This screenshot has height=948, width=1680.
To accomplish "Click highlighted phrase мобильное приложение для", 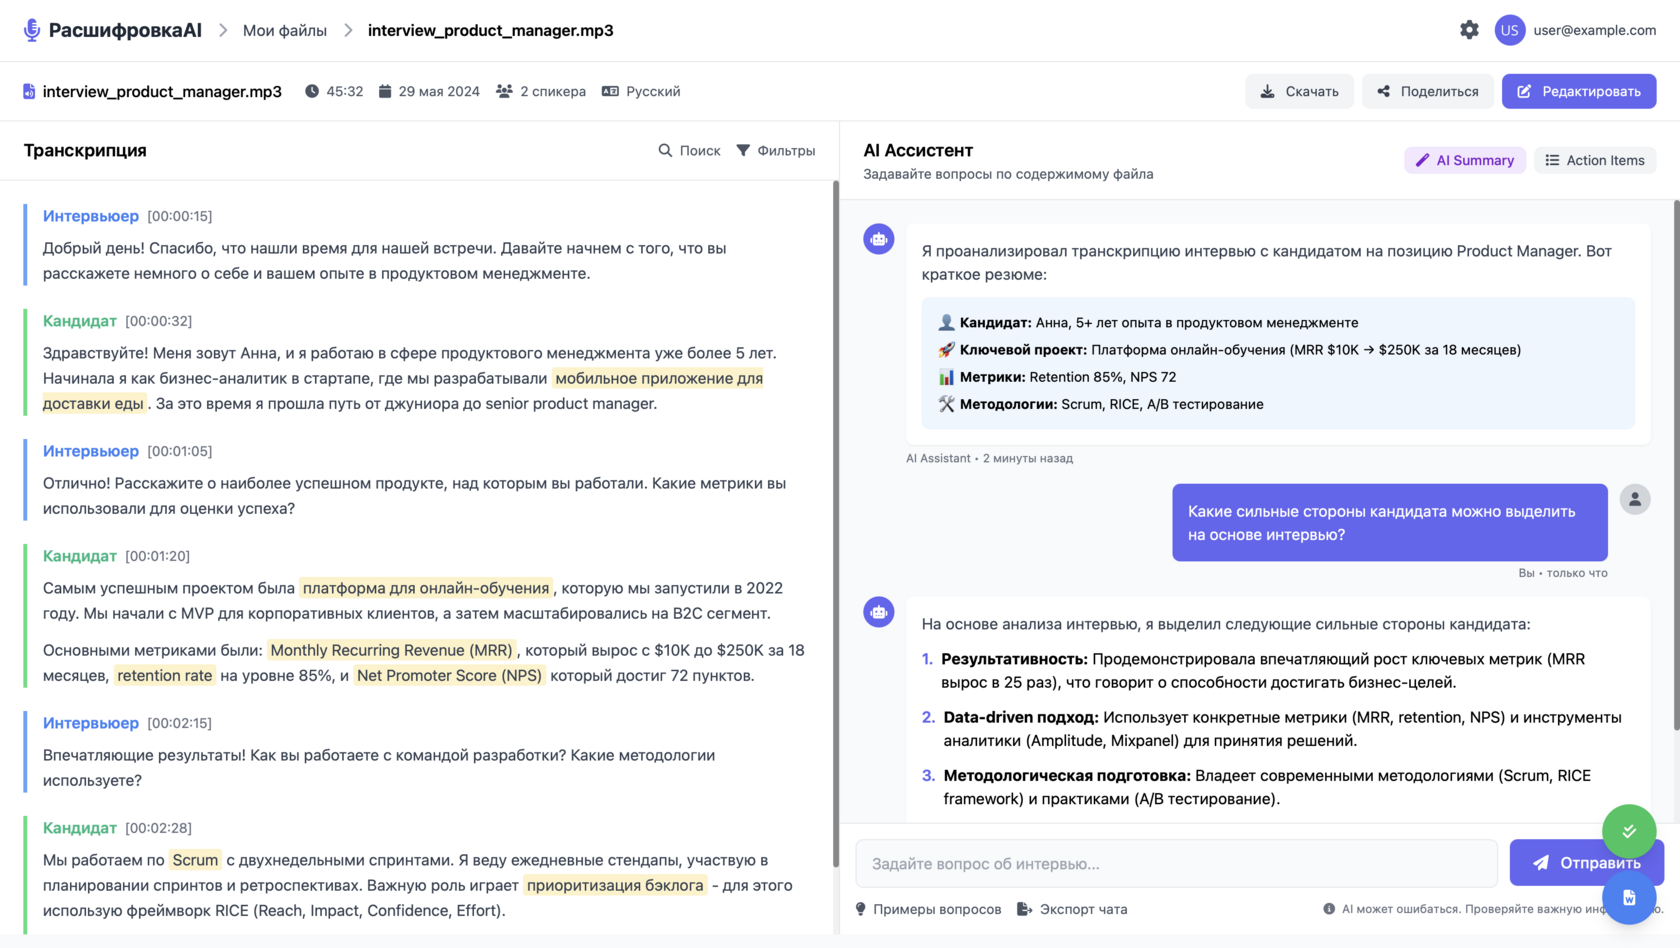I will [x=659, y=378].
